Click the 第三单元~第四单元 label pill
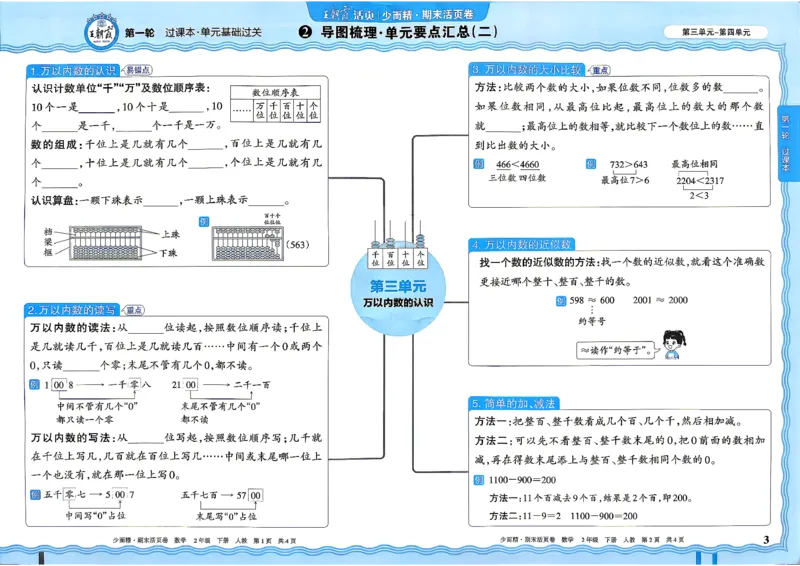Image resolution: width=800 pixels, height=566 pixels. 716,32
